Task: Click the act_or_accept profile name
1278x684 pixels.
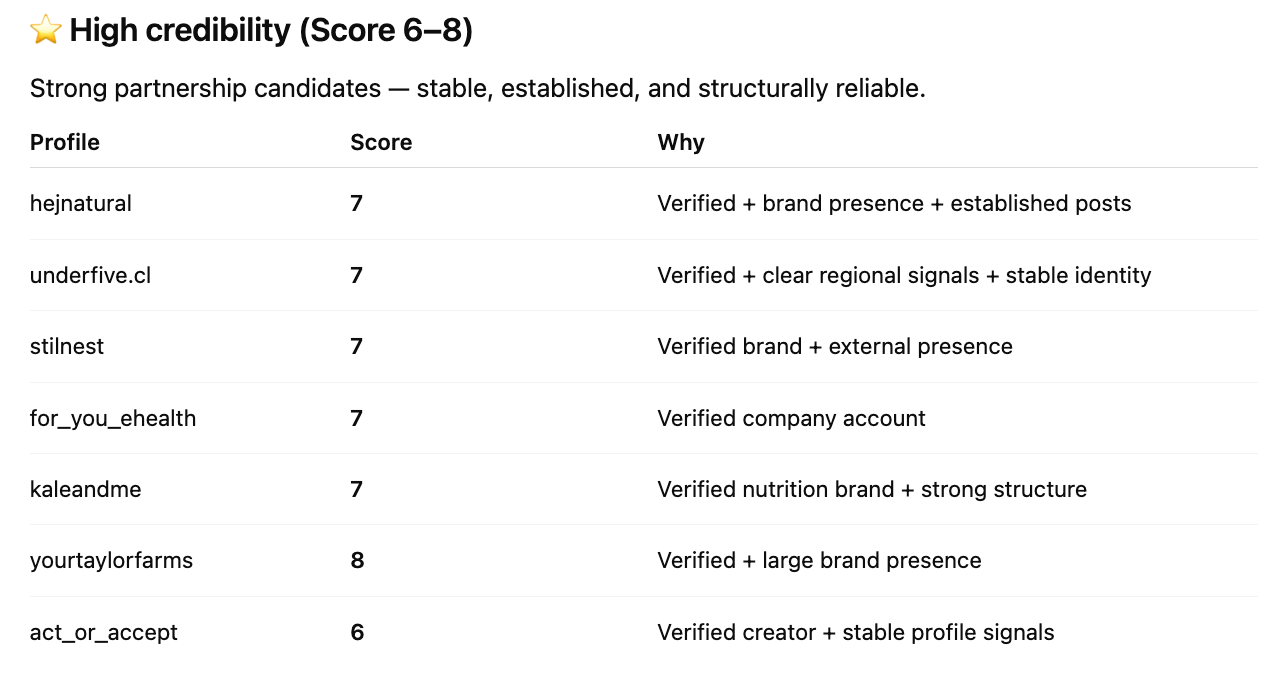Action: [x=104, y=632]
